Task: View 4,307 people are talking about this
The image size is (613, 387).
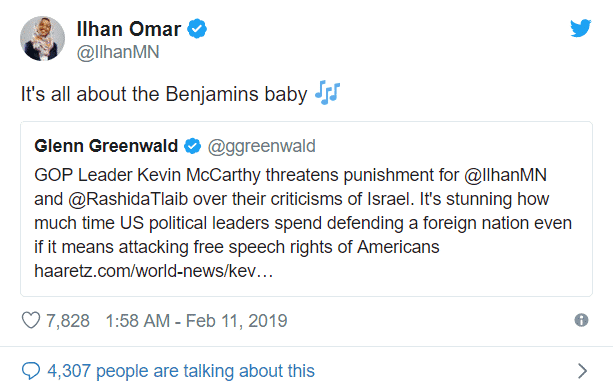Action: [181, 371]
